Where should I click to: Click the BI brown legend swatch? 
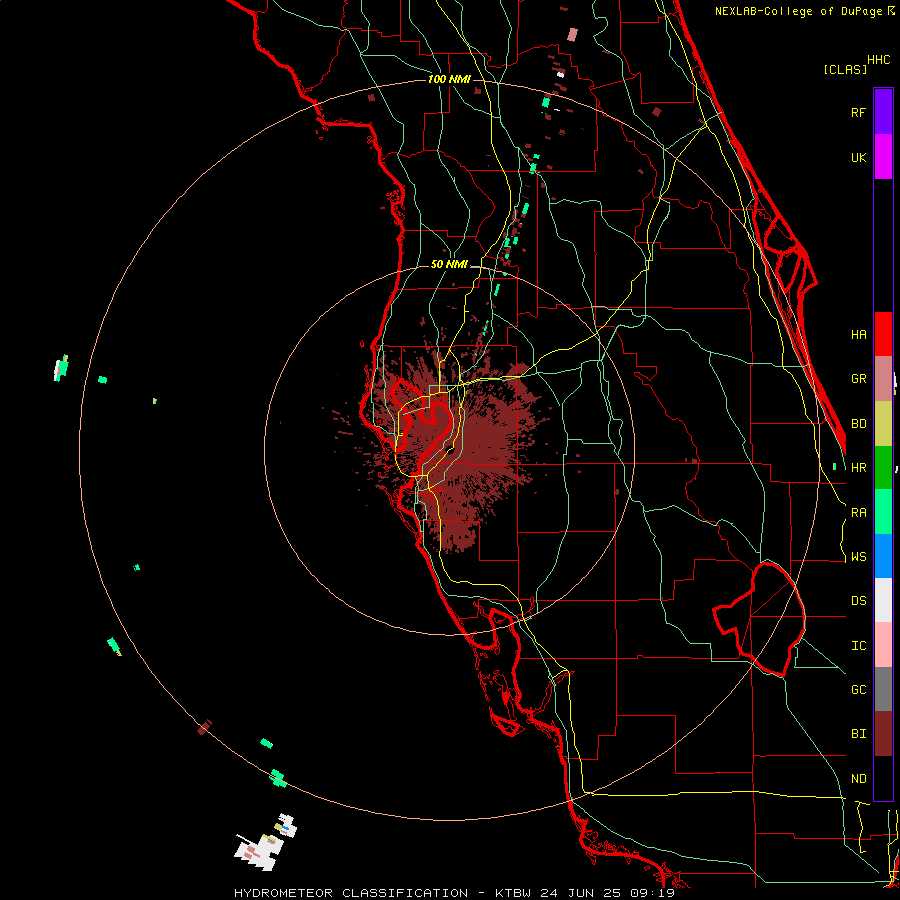[883, 734]
